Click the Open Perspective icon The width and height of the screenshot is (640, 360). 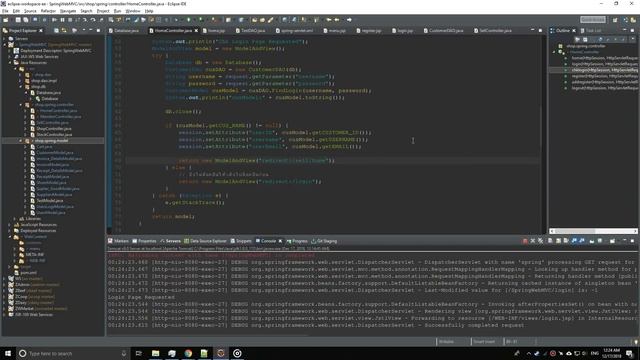coord(616,20)
